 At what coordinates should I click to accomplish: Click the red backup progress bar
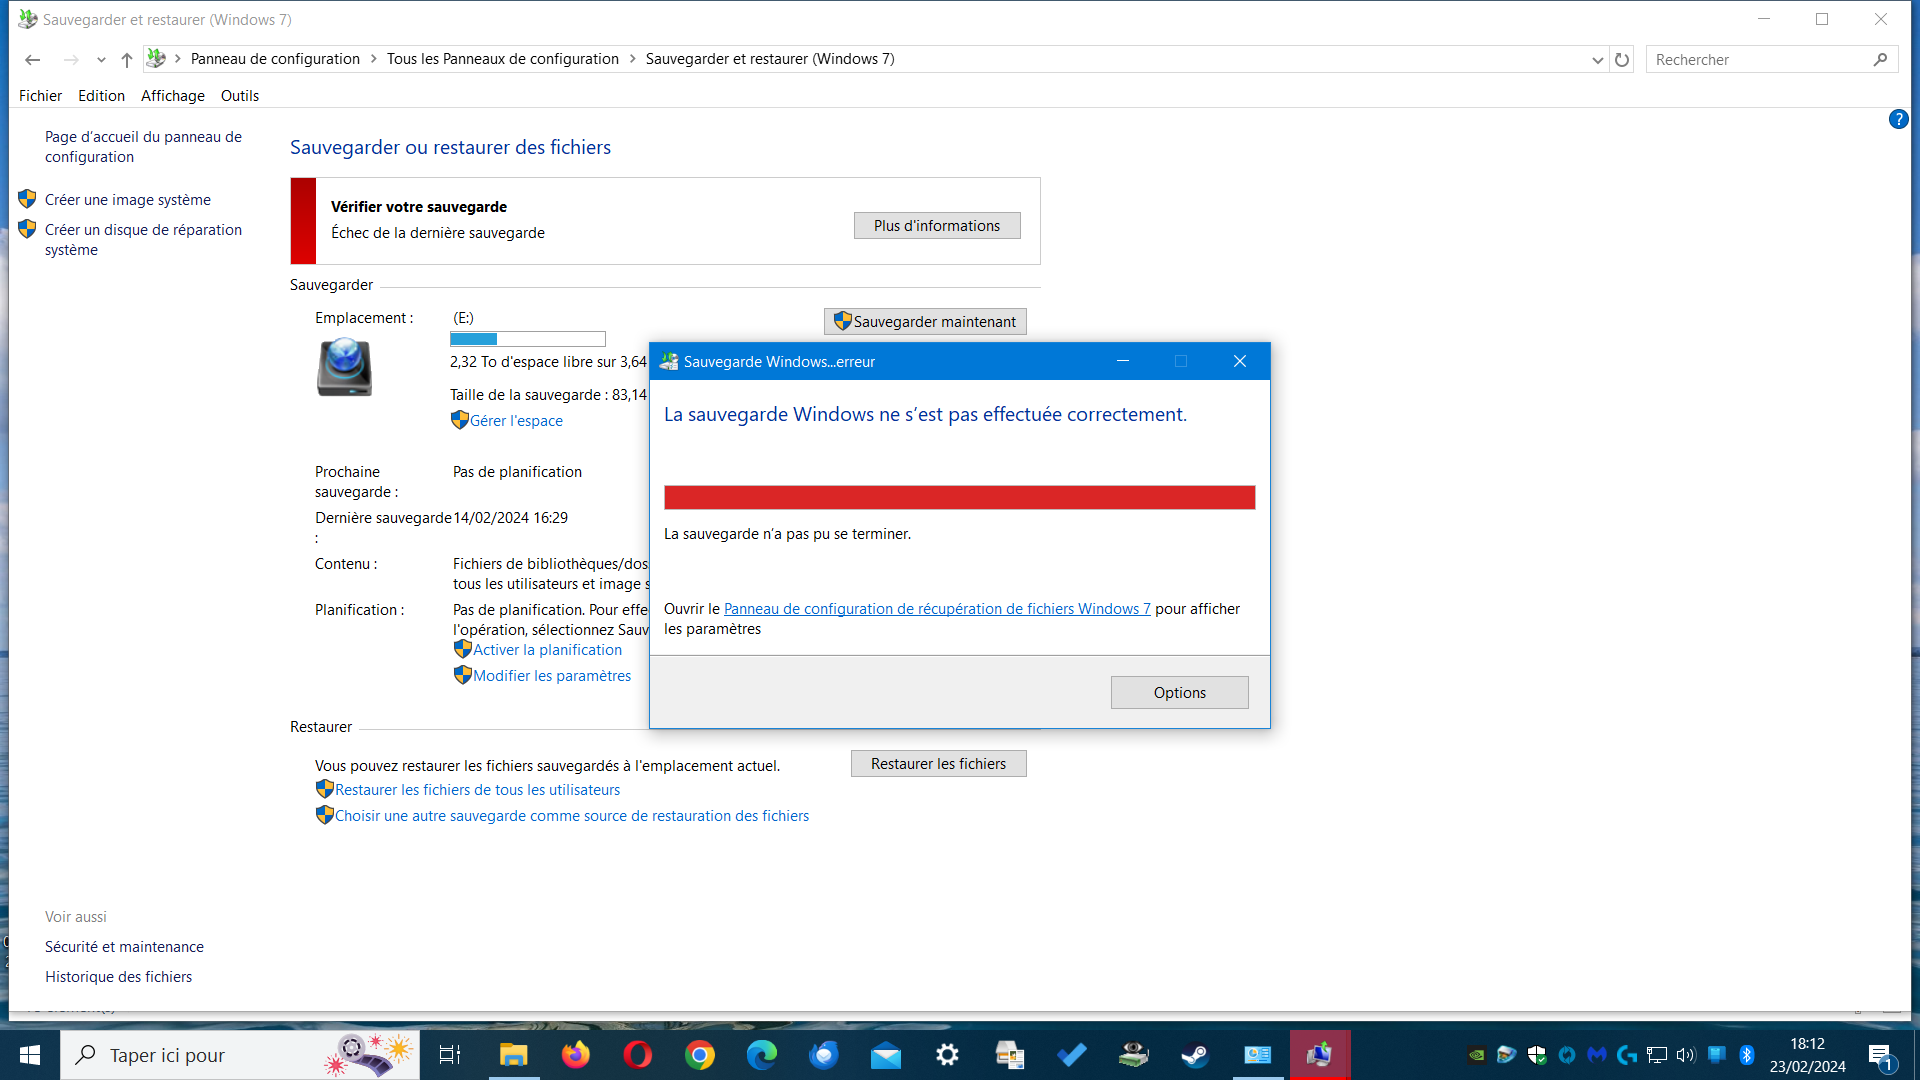click(x=958, y=498)
